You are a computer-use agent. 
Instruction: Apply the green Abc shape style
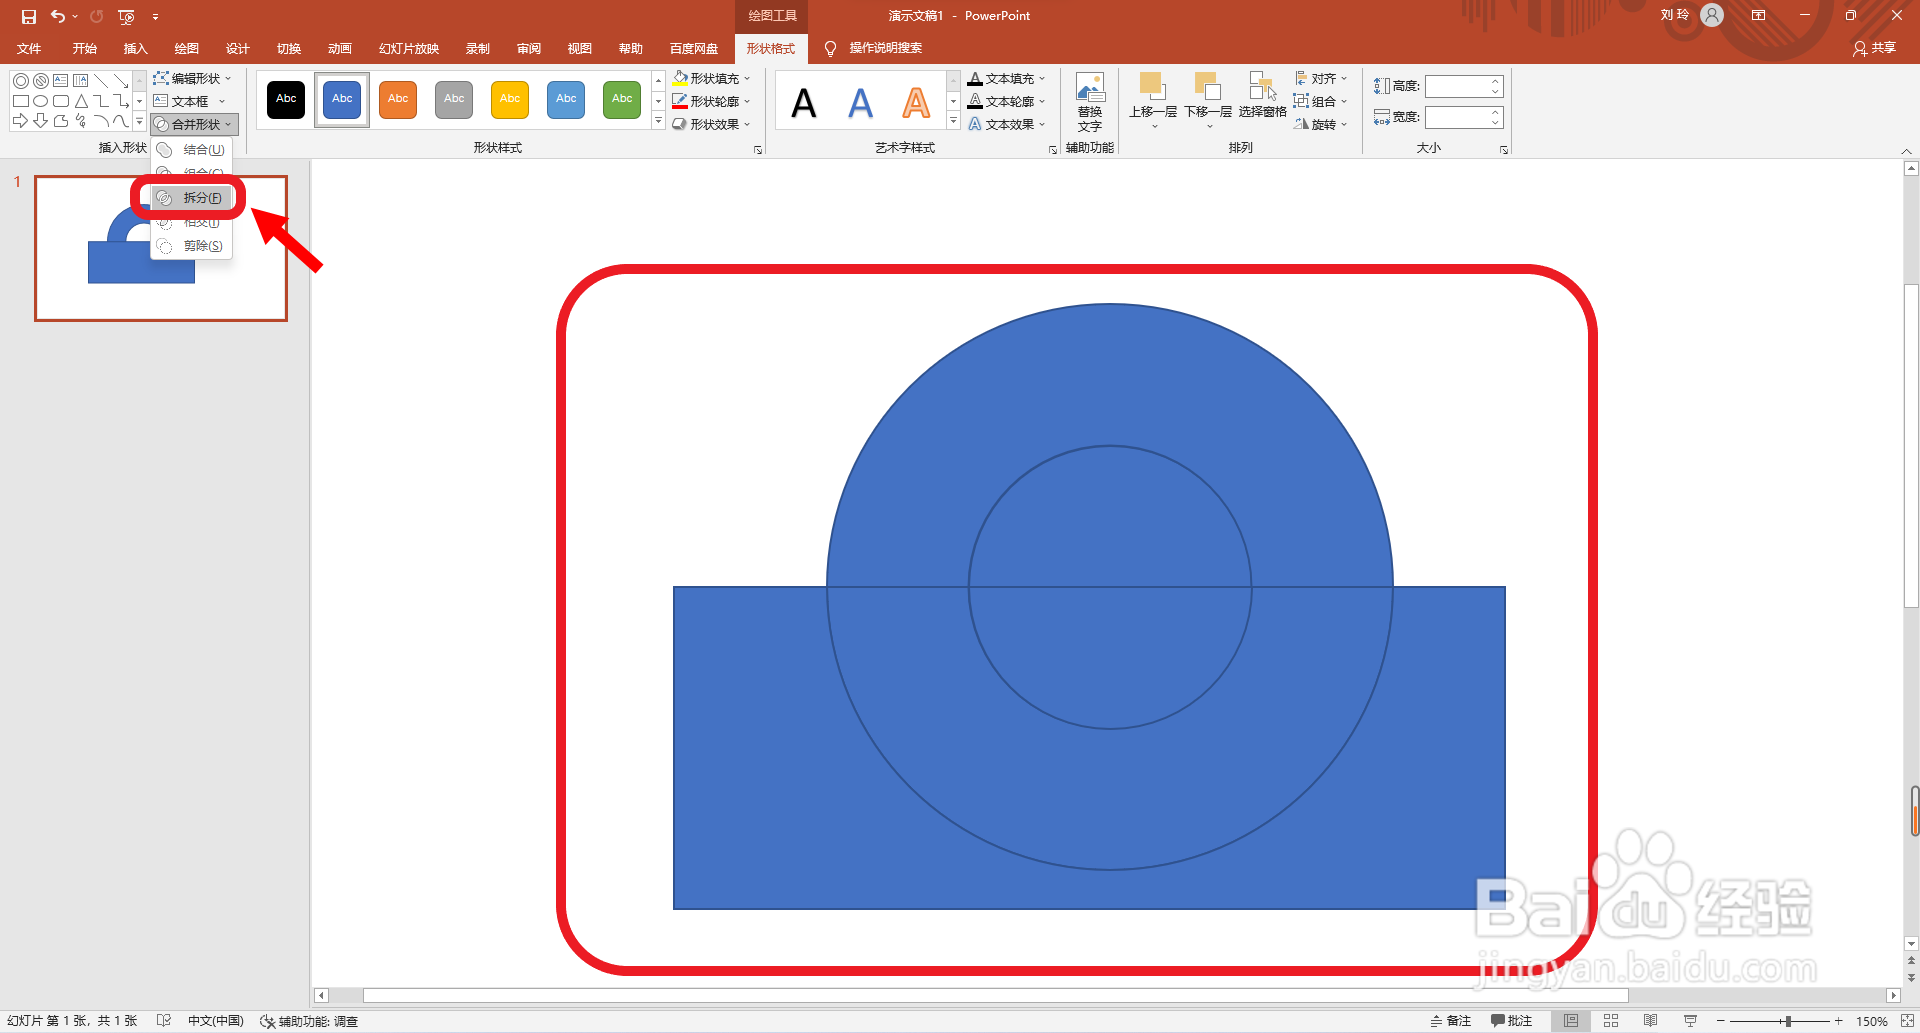622,99
